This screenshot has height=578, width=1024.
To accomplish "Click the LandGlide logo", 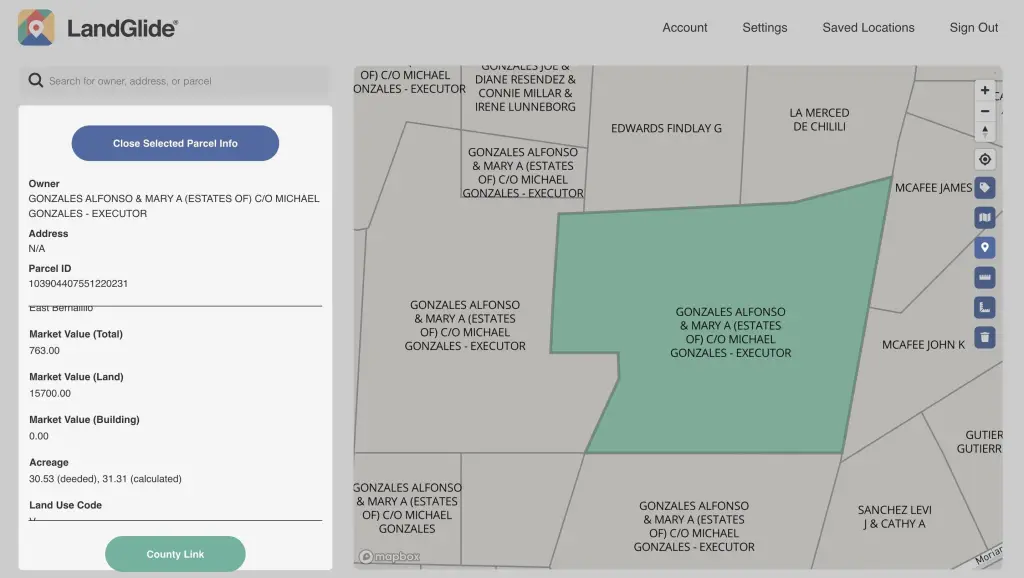I will click(98, 28).
